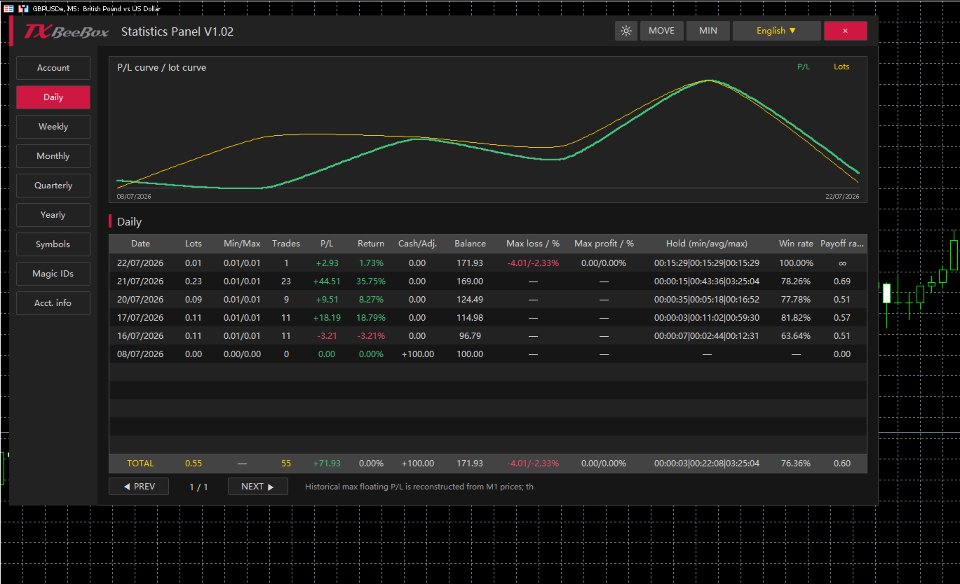This screenshot has height=584, width=960.
Task: Click the Max profit / % column header
Action: pyautogui.click(x=604, y=244)
